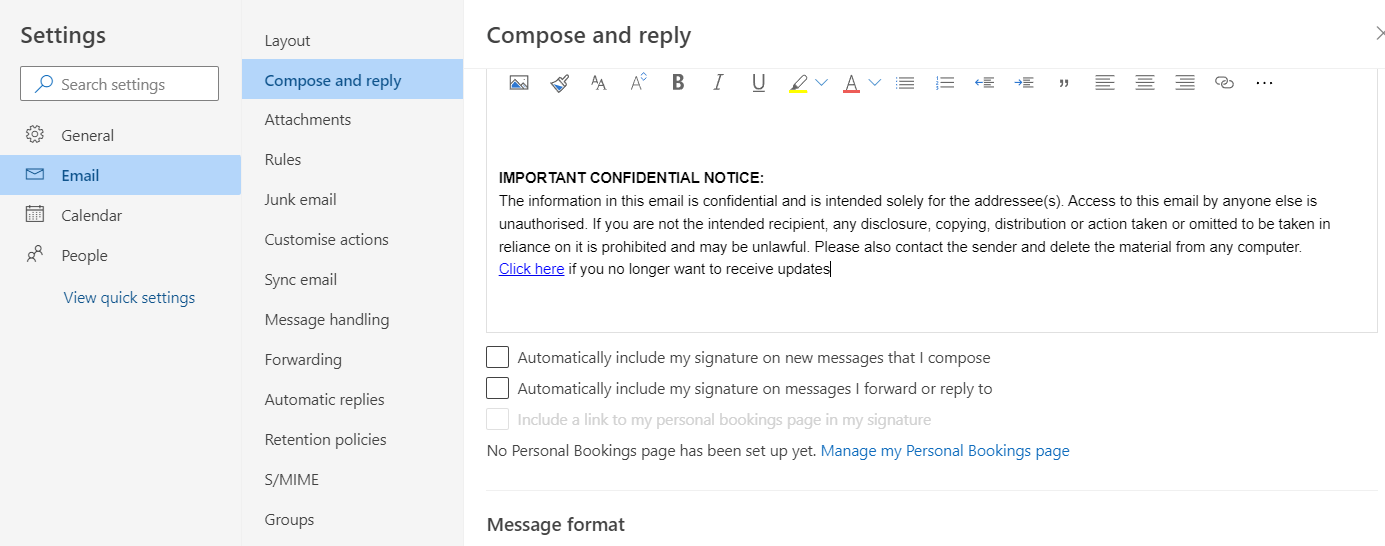
Task: Click View quick settings link
Action: pyautogui.click(x=129, y=297)
